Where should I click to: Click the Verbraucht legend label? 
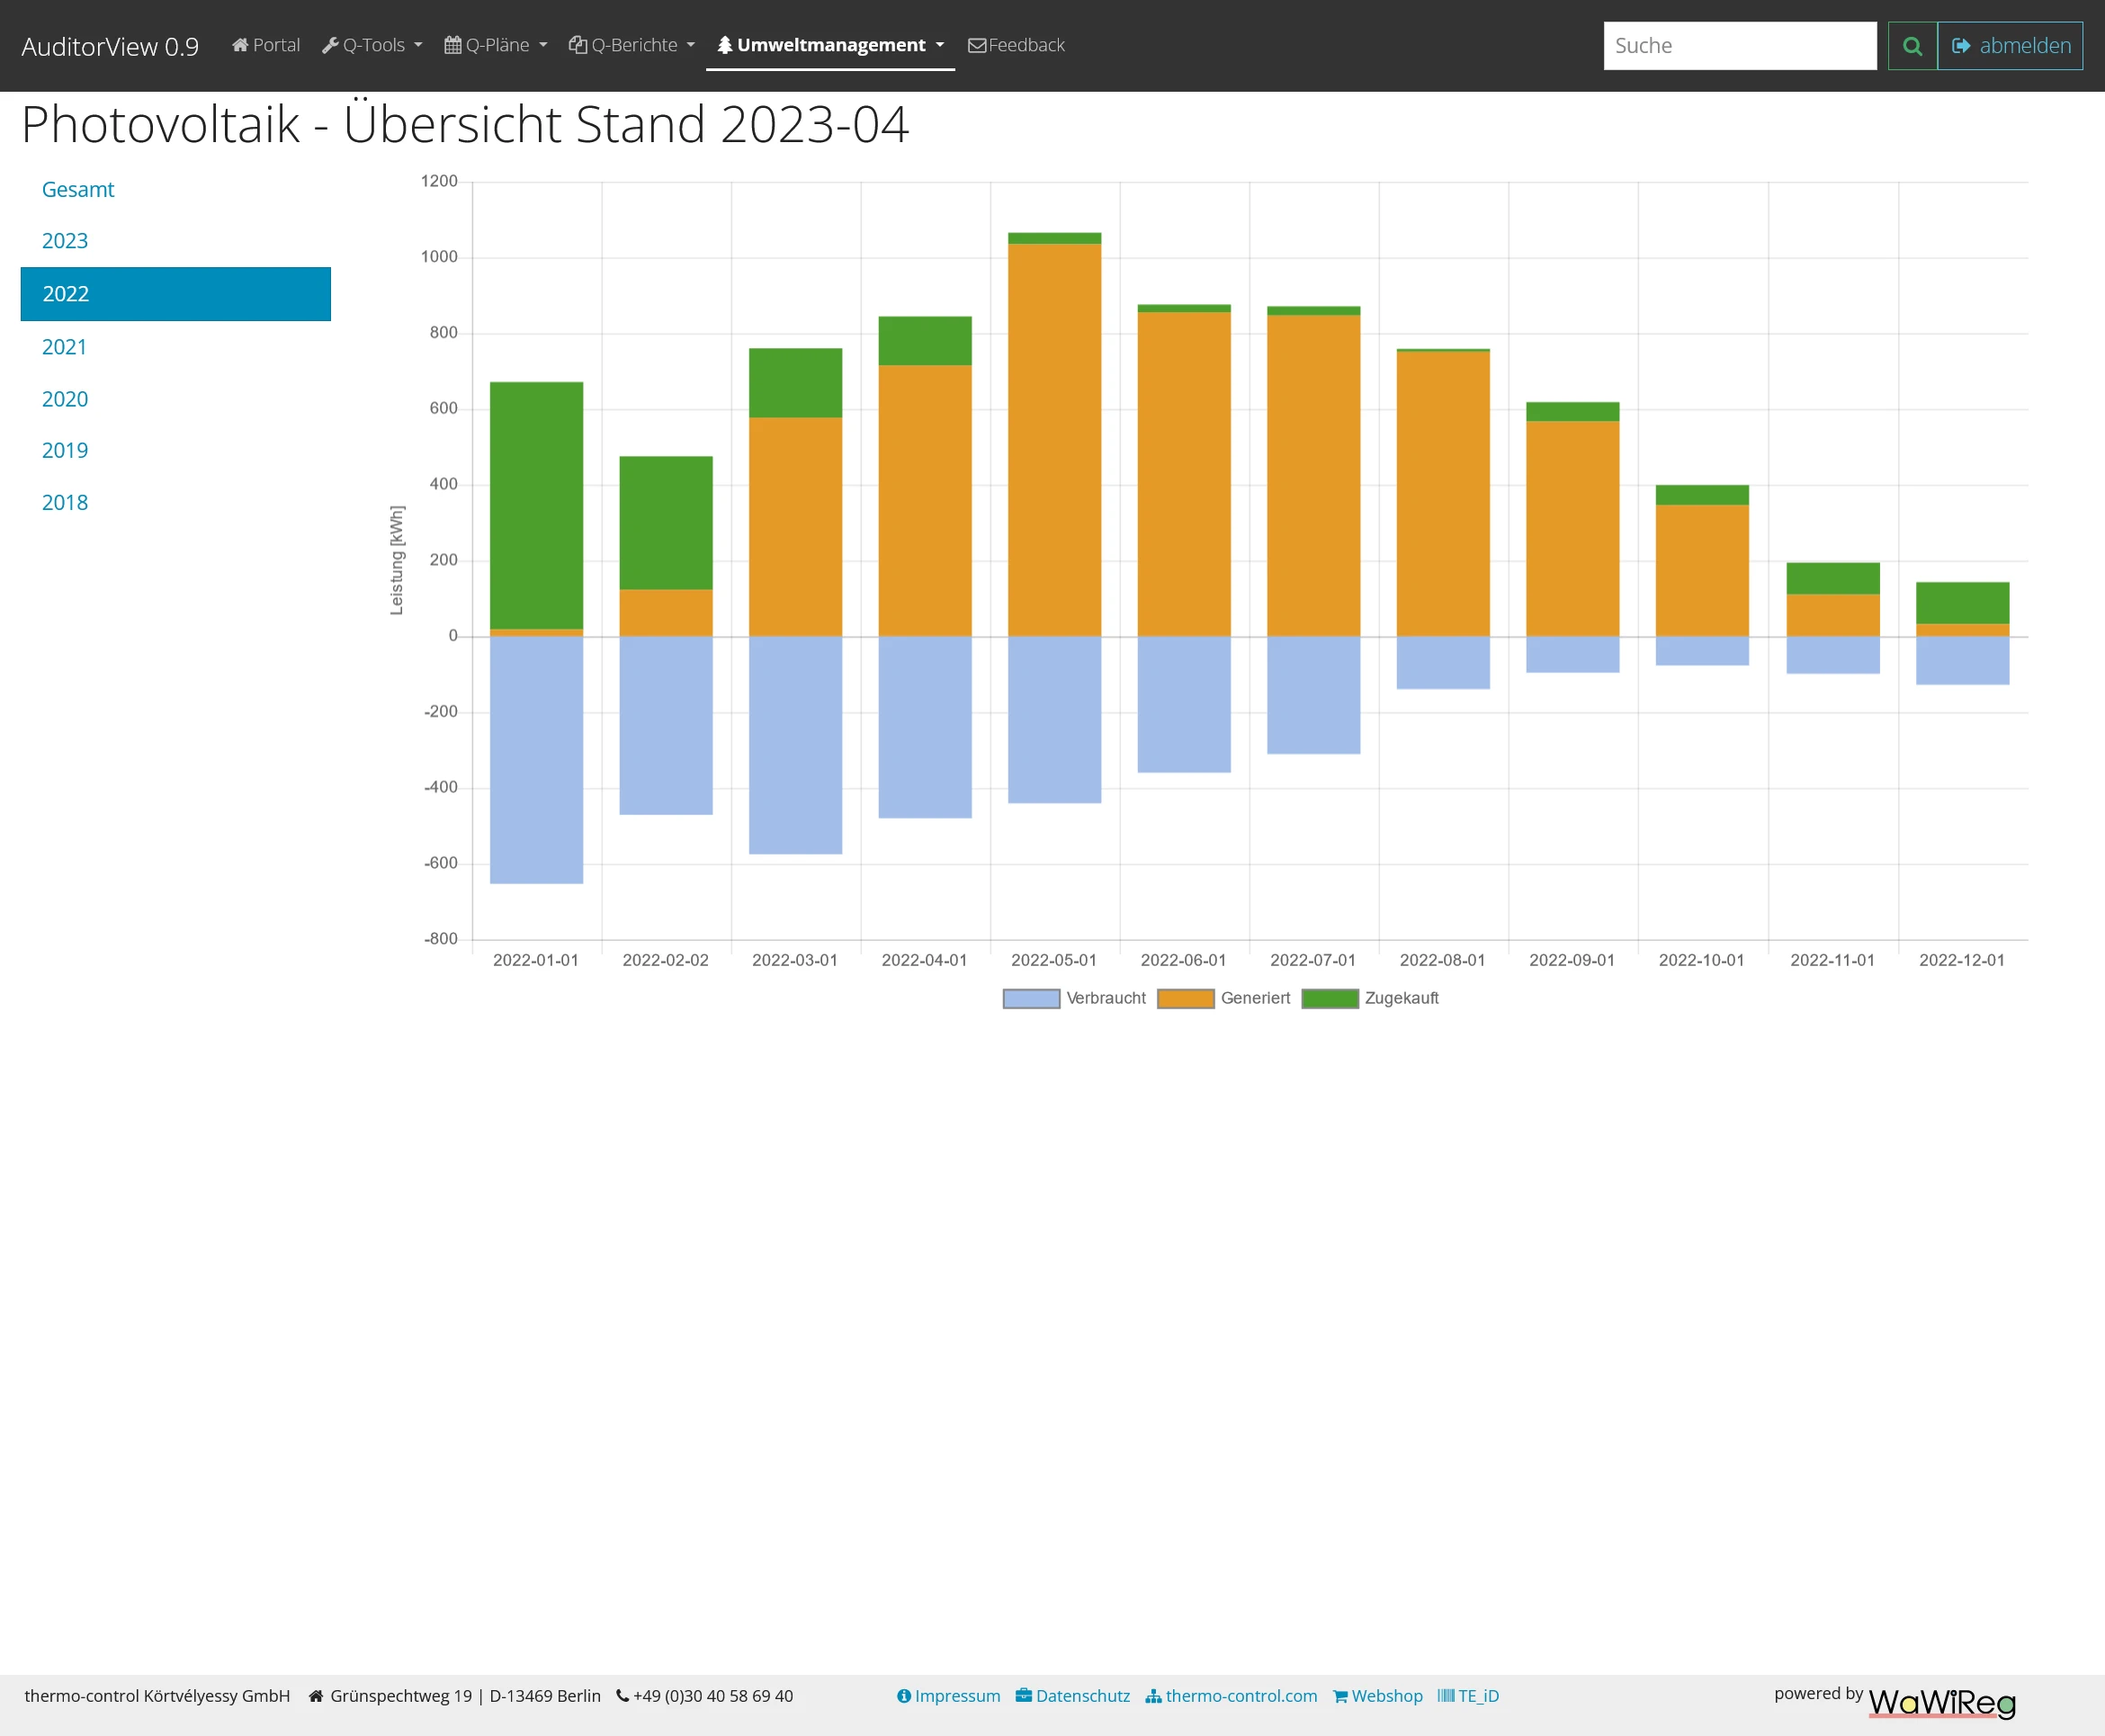[1106, 998]
